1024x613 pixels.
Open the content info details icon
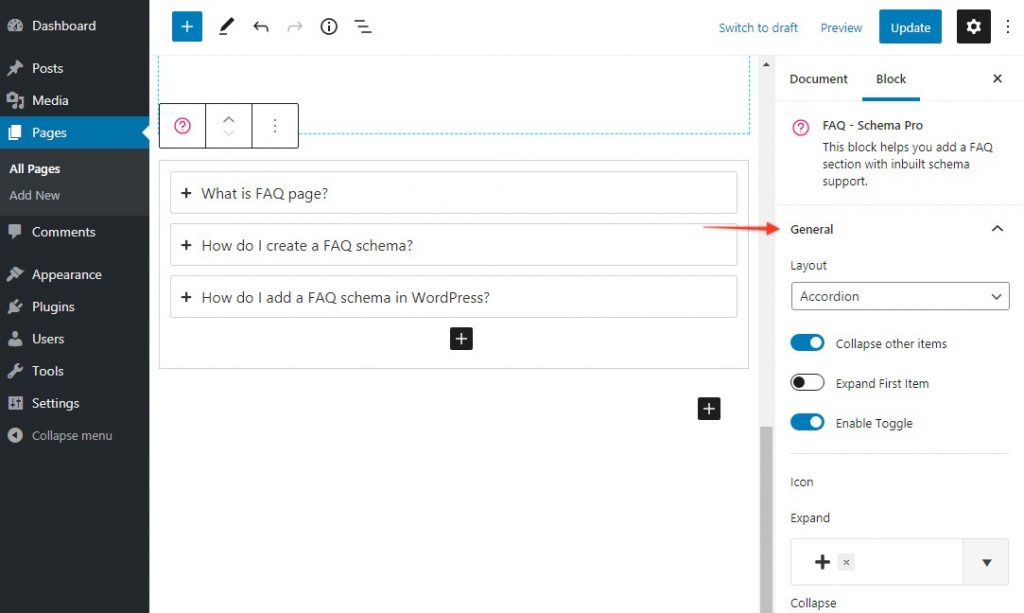(x=329, y=27)
